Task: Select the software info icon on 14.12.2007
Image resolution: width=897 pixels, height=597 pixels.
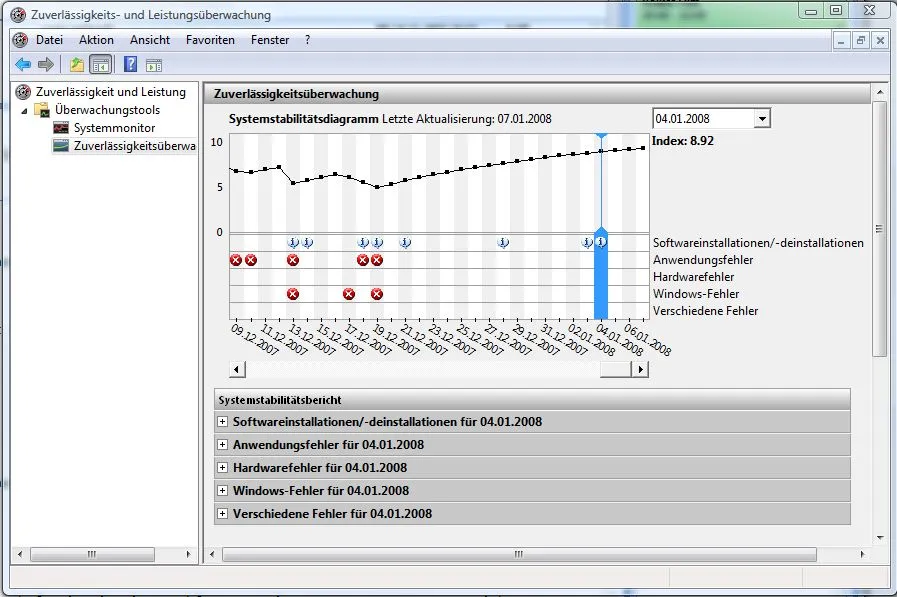Action: coord(307,242)
